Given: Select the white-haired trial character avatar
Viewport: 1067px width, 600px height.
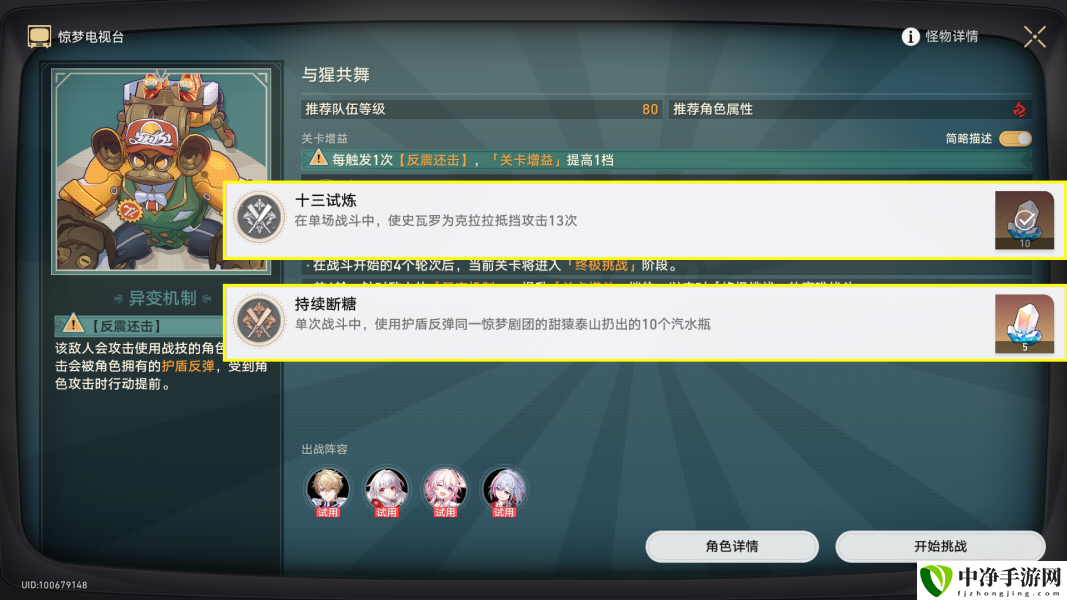Looking at the screenshot, I should coord(387,491).
